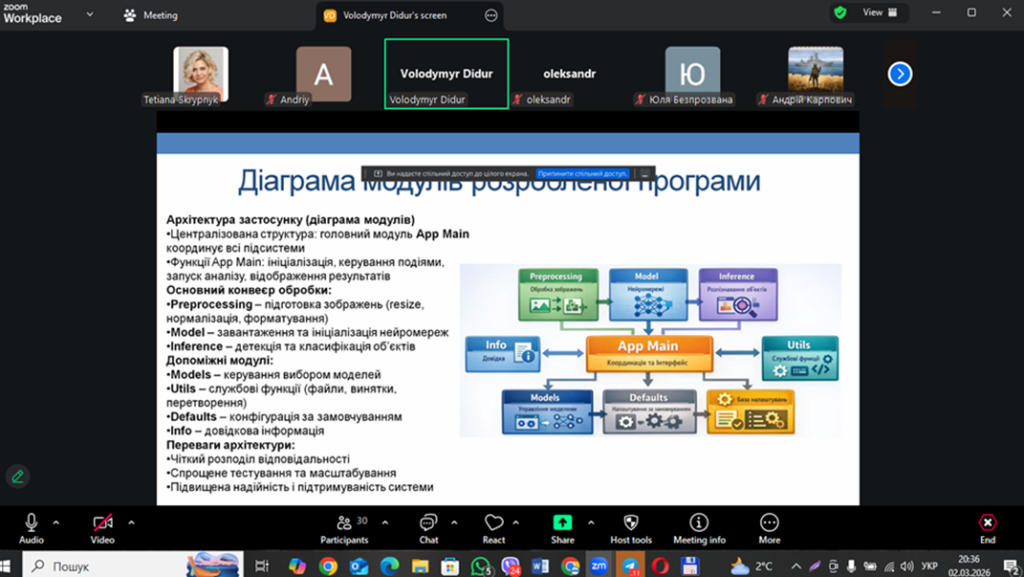Open Meeting info
This screenshot has width=1024, height=577.
pos(699,523)
